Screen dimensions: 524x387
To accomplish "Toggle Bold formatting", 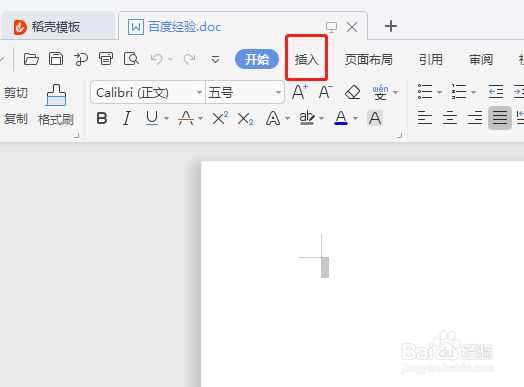I will click(x=102, y=118).
